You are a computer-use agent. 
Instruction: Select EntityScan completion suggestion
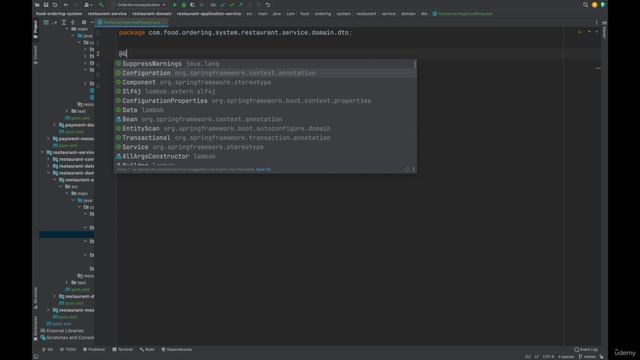pos(264,129)
